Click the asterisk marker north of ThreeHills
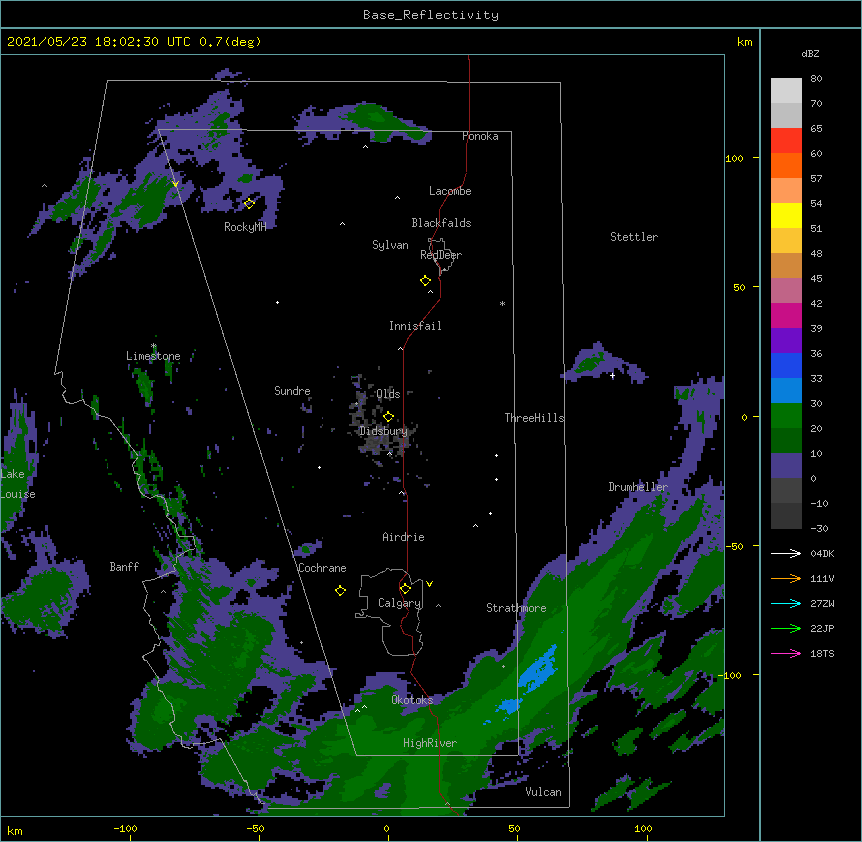 point(502,303)
